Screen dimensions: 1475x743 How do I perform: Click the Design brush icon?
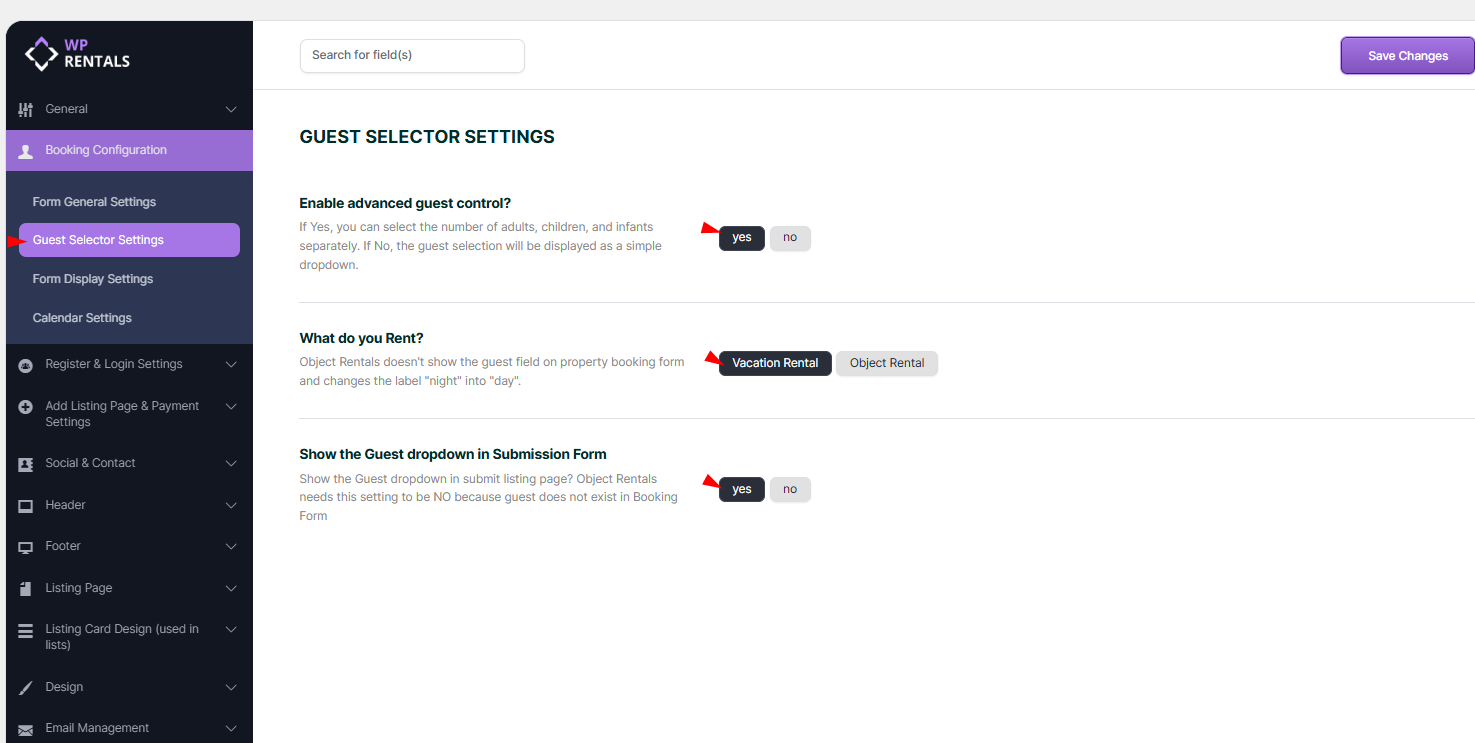(x=26, y=688)
